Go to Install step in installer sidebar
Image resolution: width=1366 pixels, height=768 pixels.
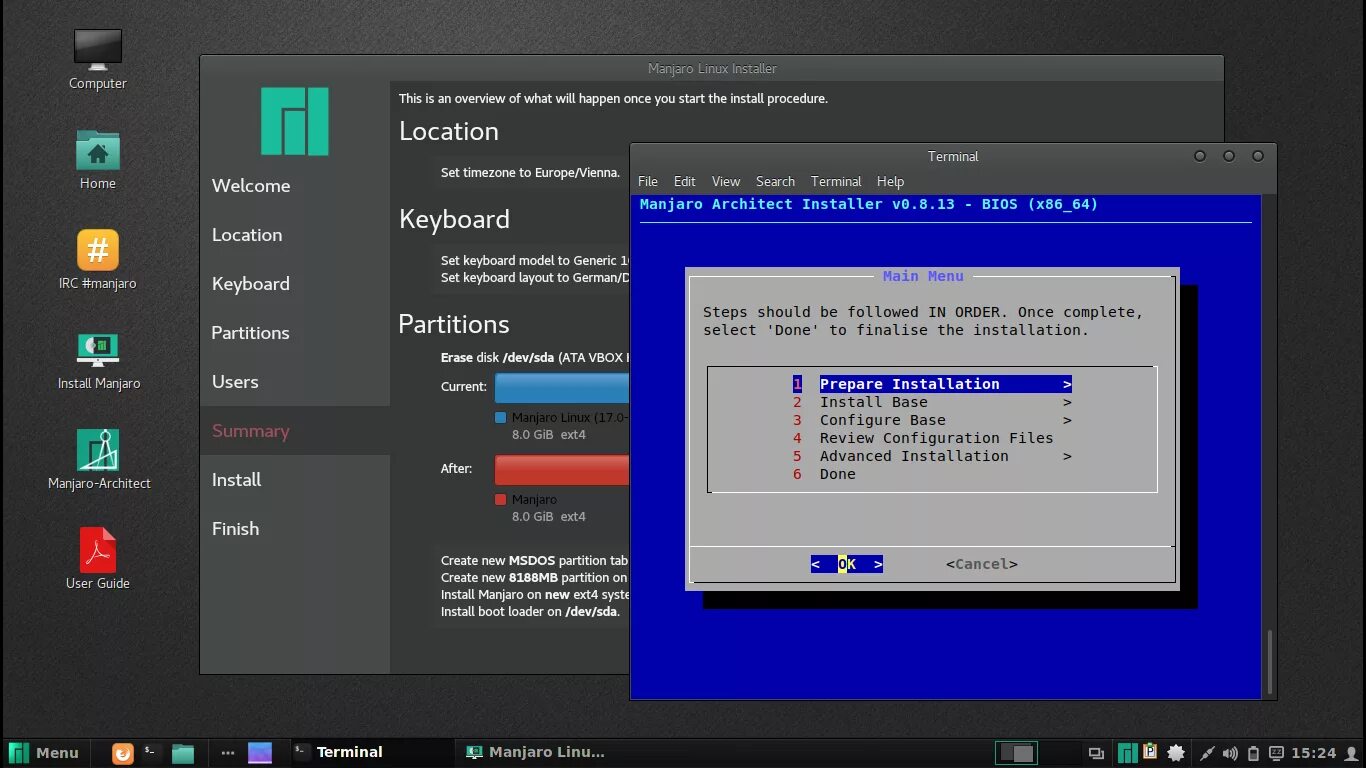(236, 480)
